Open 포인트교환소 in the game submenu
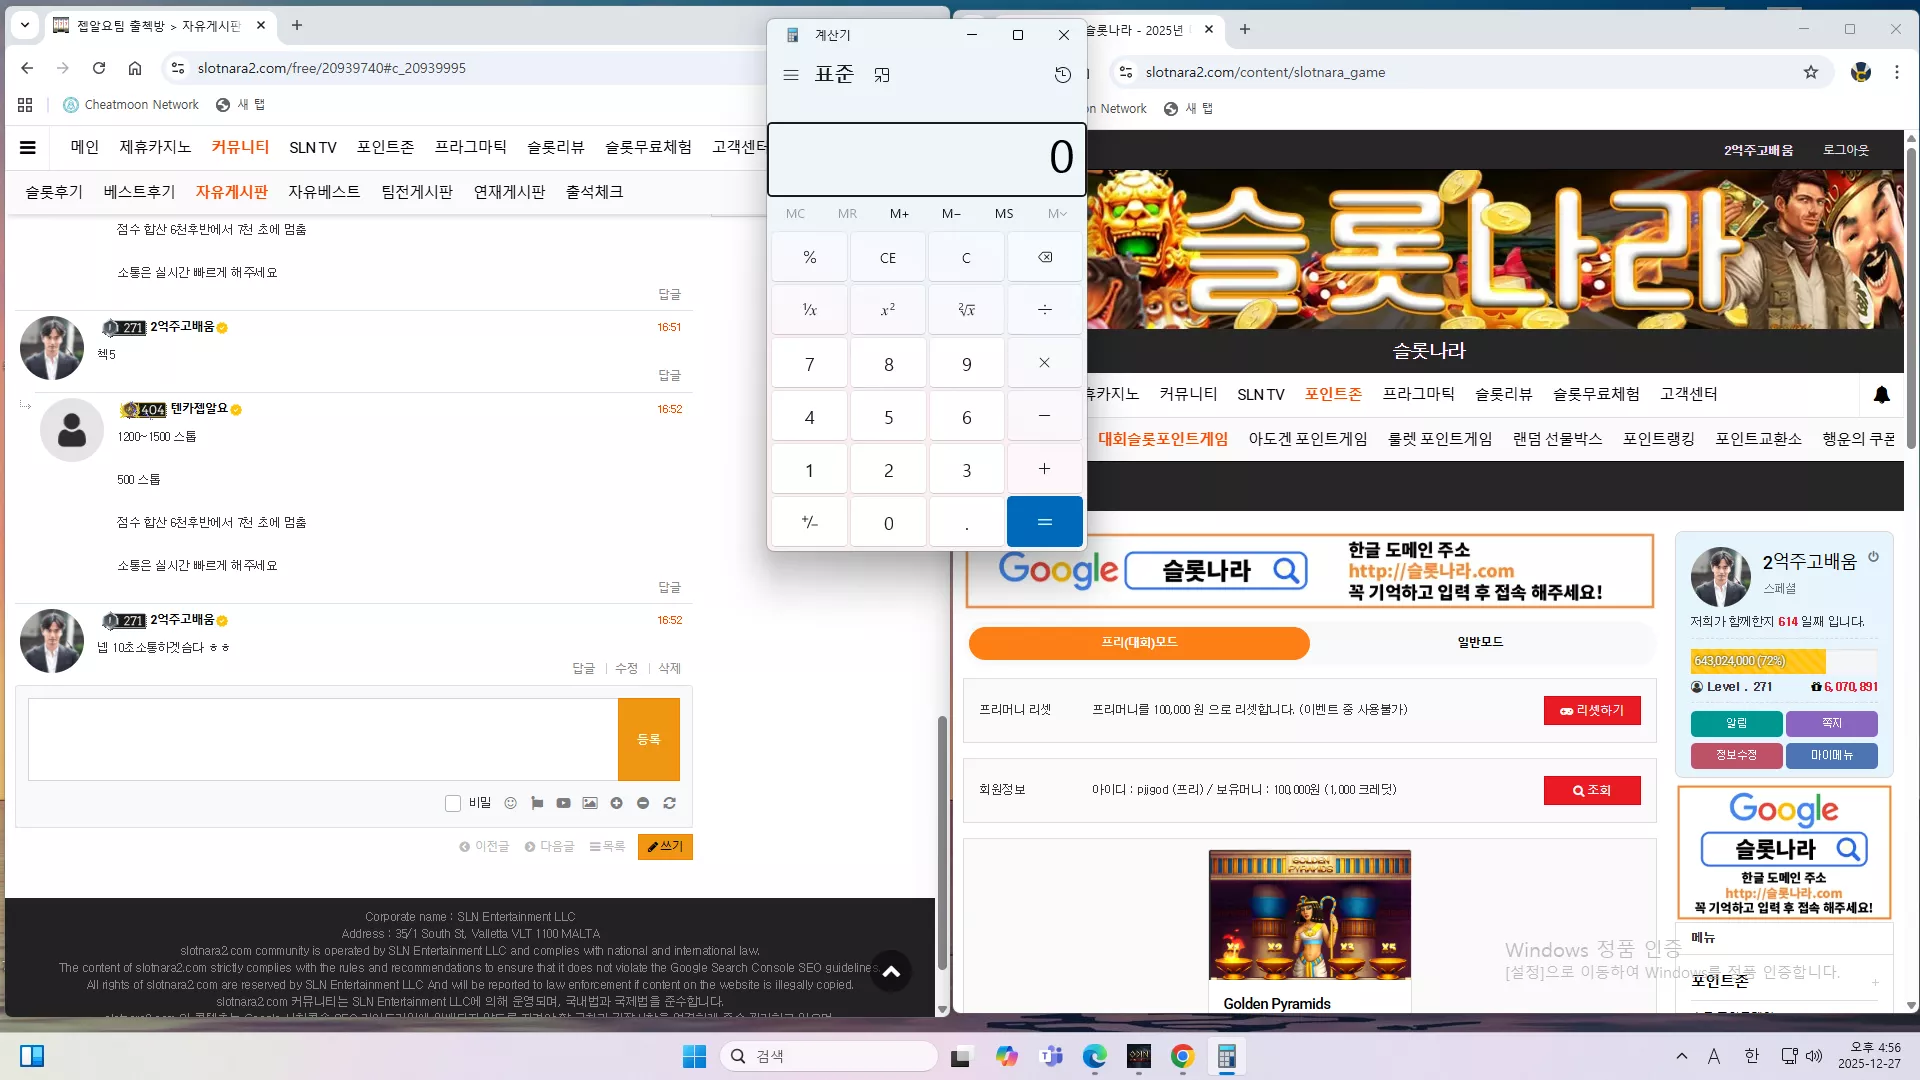 coord(1758,439)
